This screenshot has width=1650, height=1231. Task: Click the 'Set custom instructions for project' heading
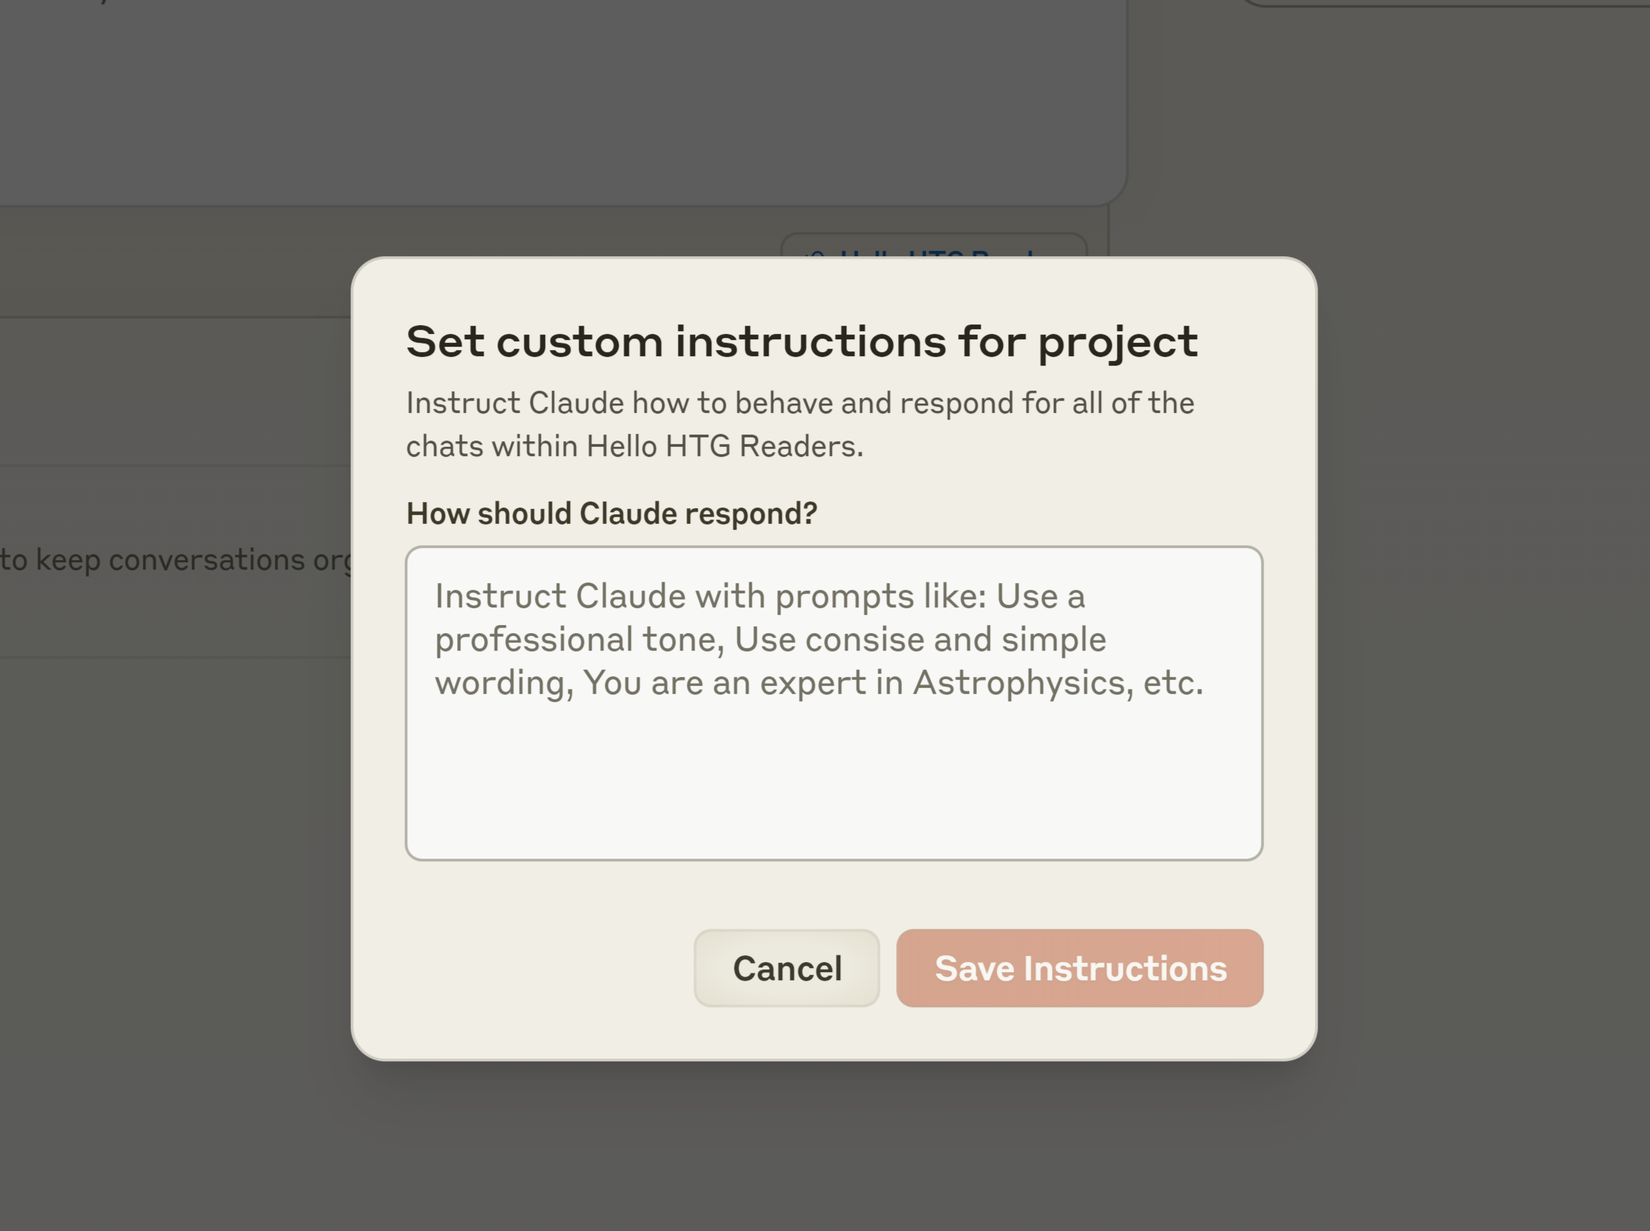pos(801,342)
